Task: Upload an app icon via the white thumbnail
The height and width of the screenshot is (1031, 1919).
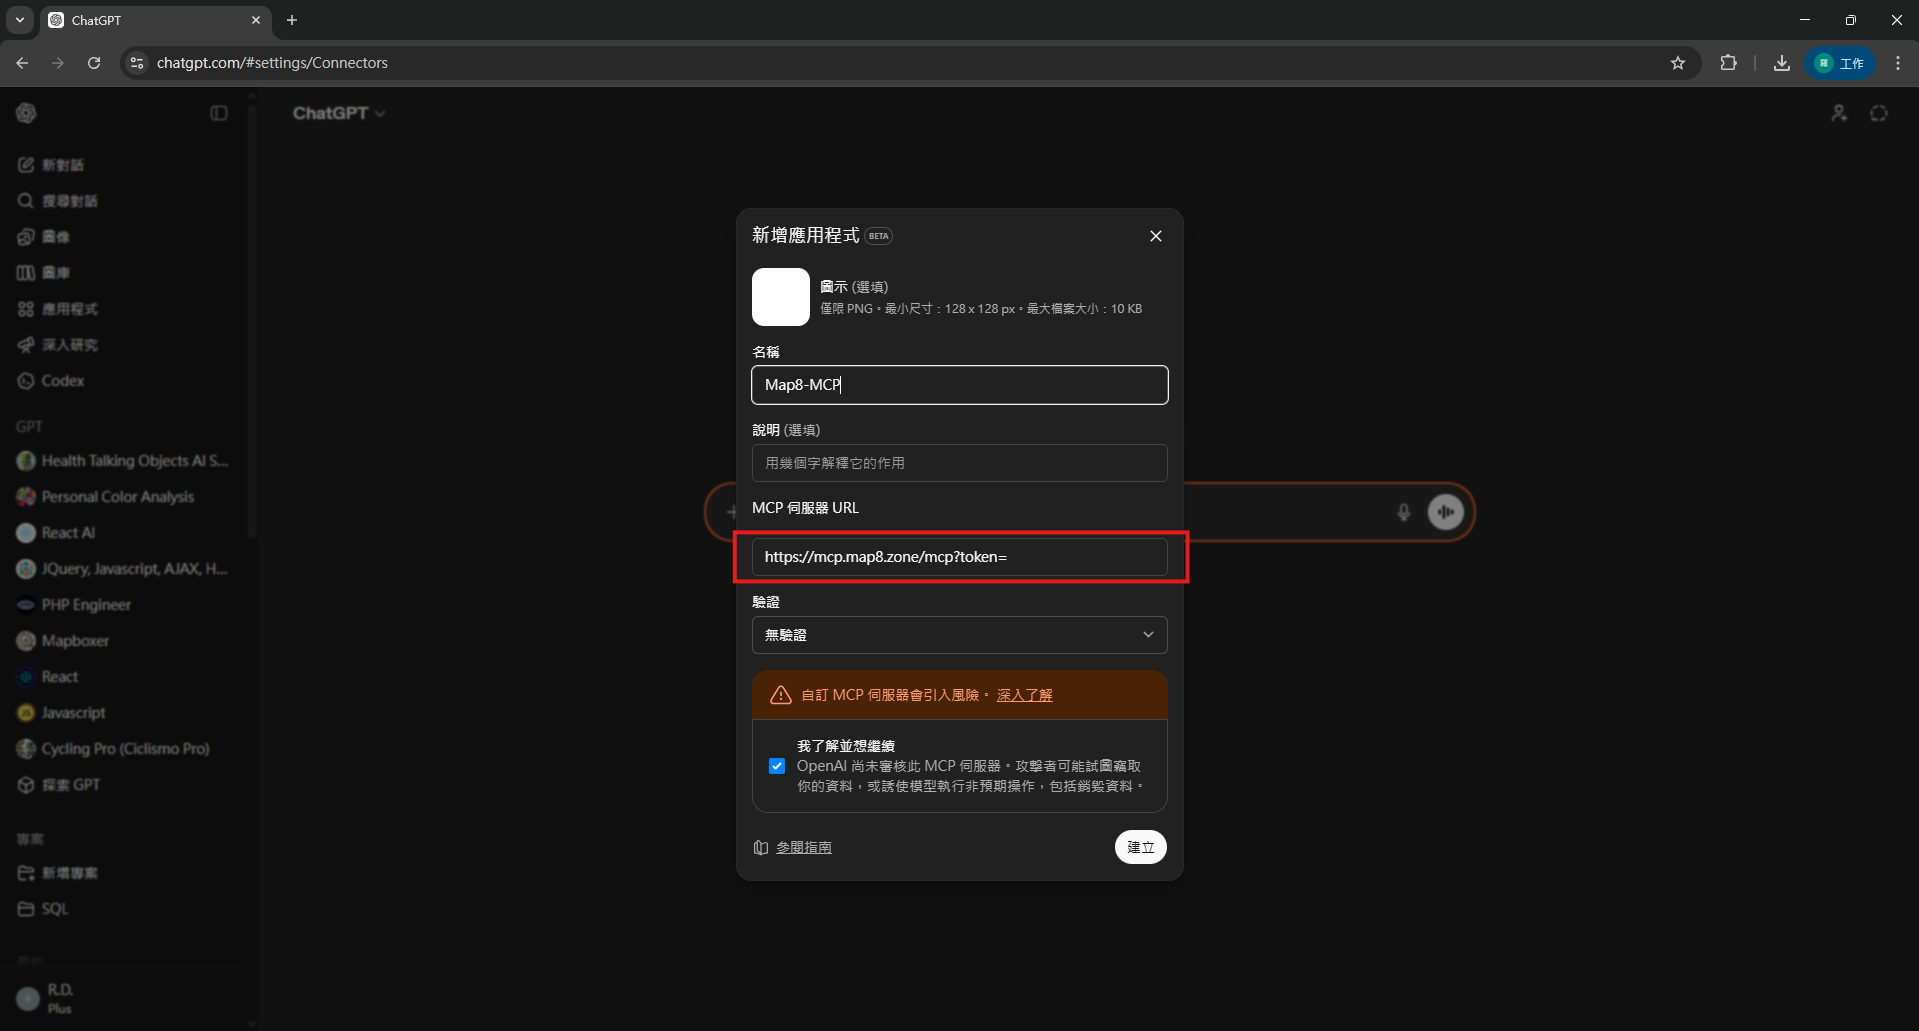Action: (x=781, y=297)
